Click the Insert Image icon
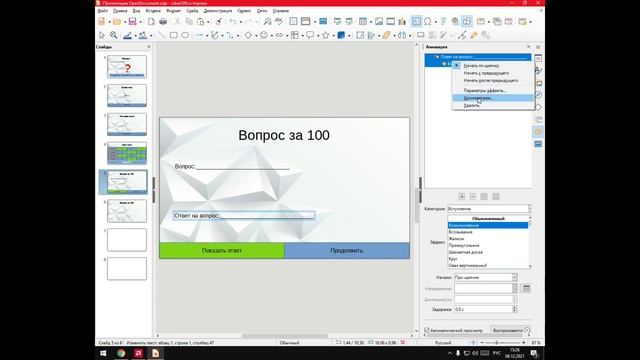 click(379, 22)
